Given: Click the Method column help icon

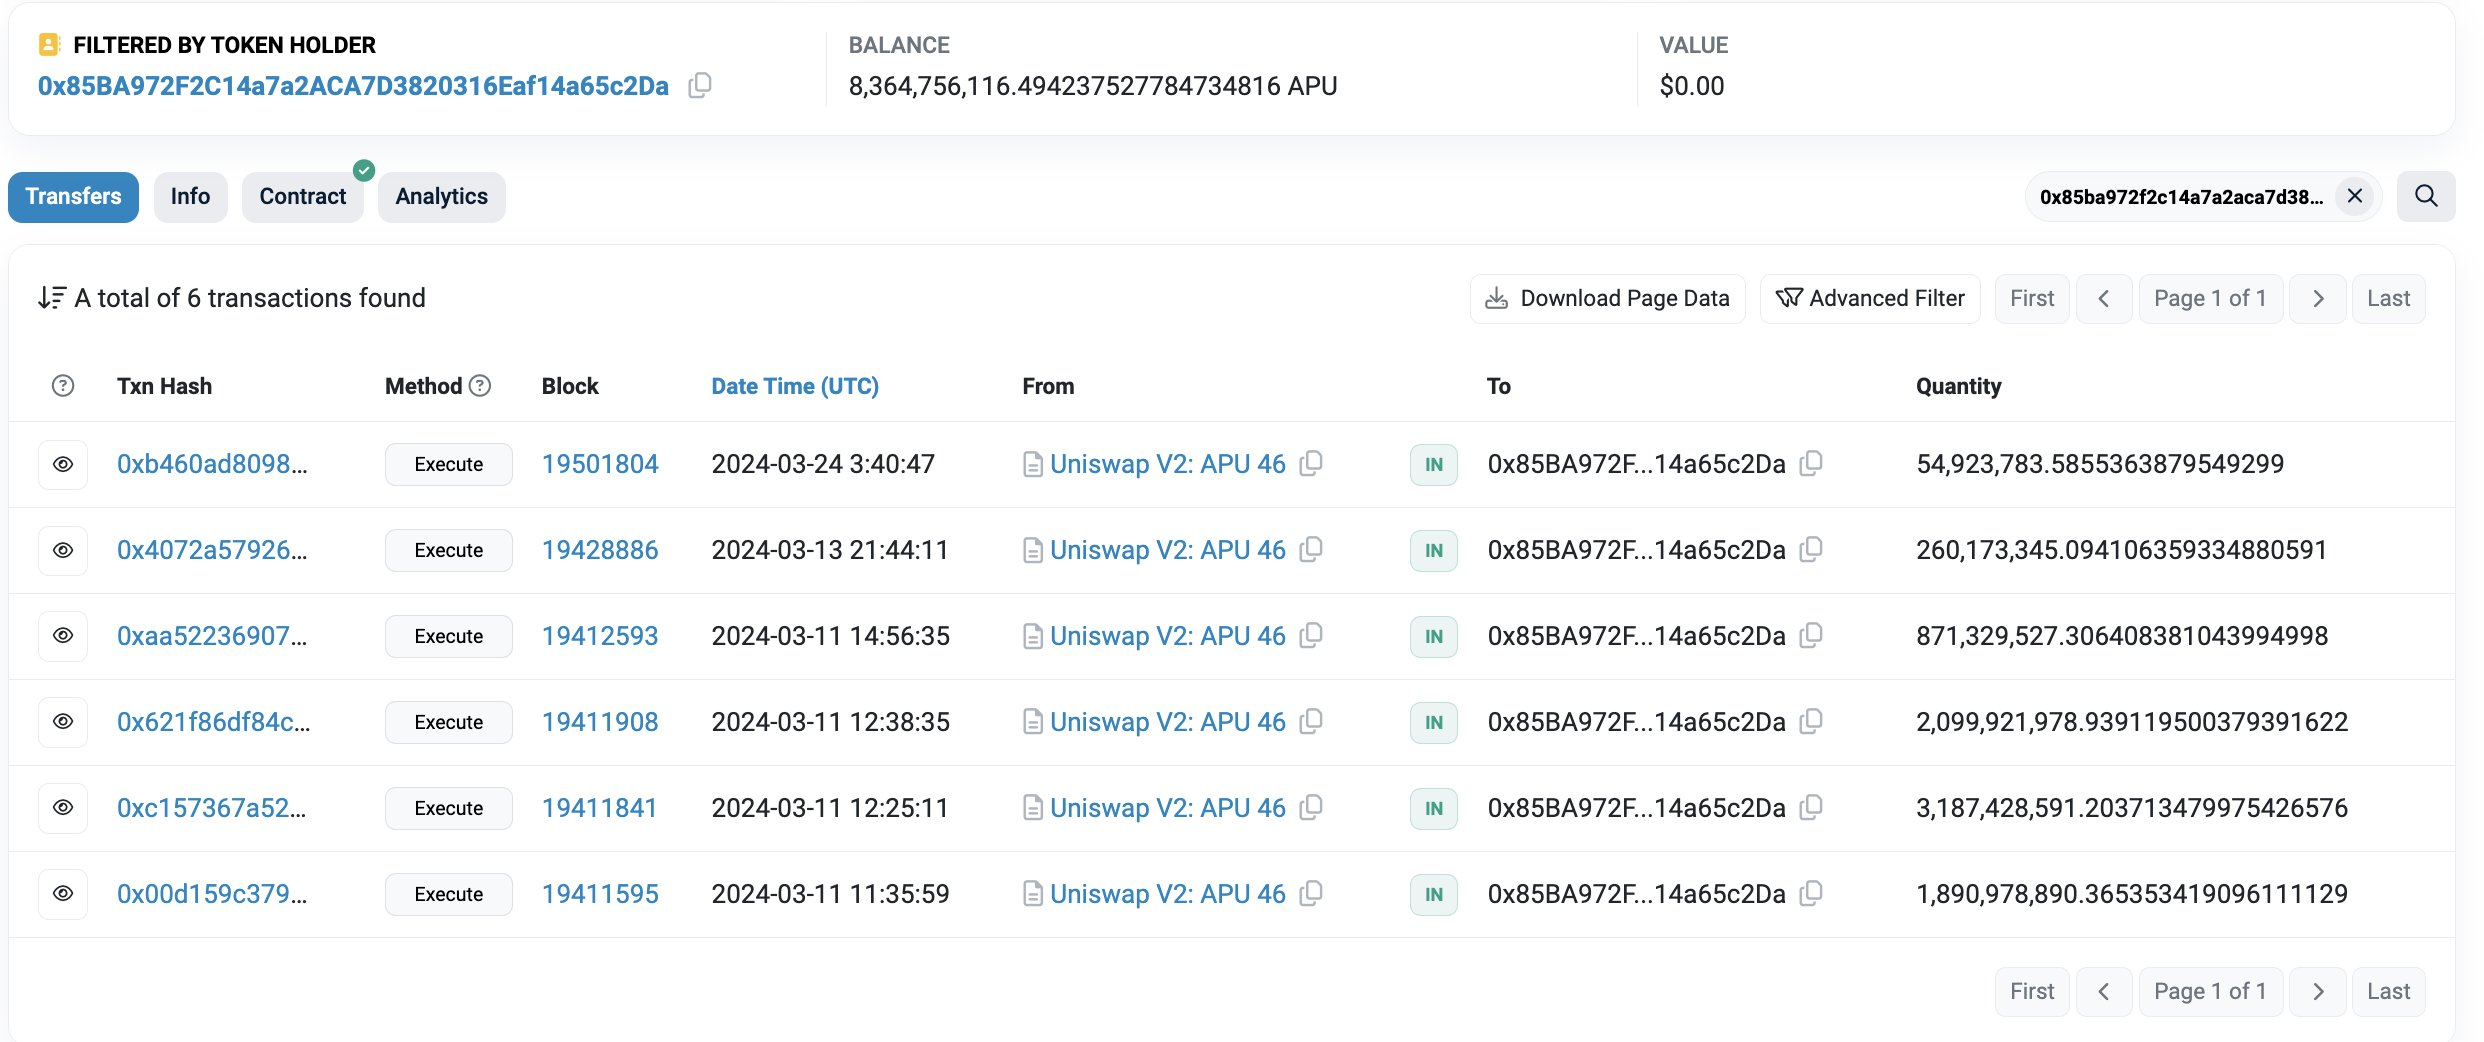Looking at the screenshot, I should (480, 386).
